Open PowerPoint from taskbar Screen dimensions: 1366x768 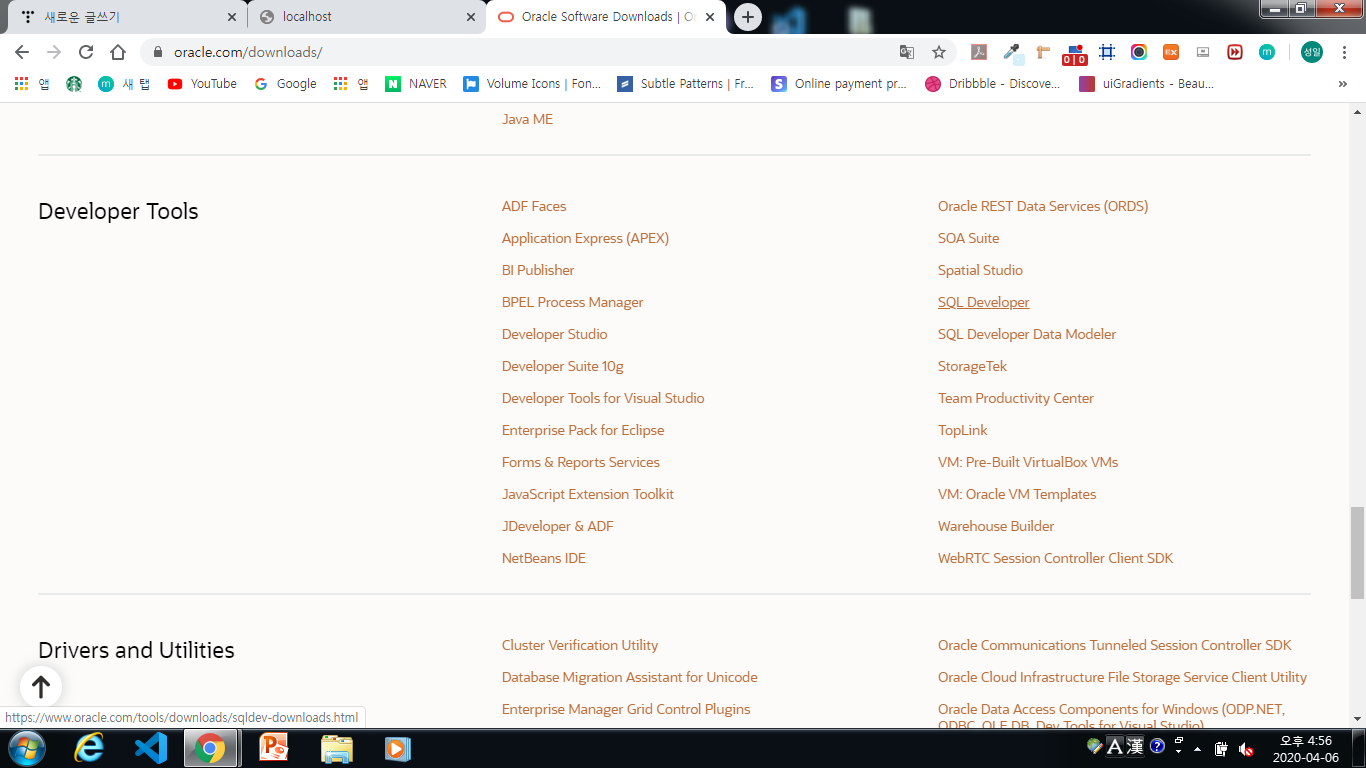[273, 748]
